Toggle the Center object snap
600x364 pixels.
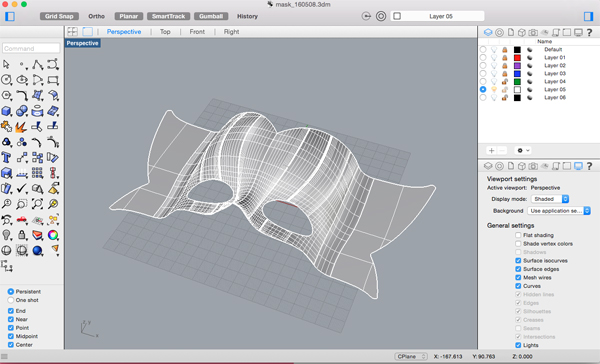[11, 344]
